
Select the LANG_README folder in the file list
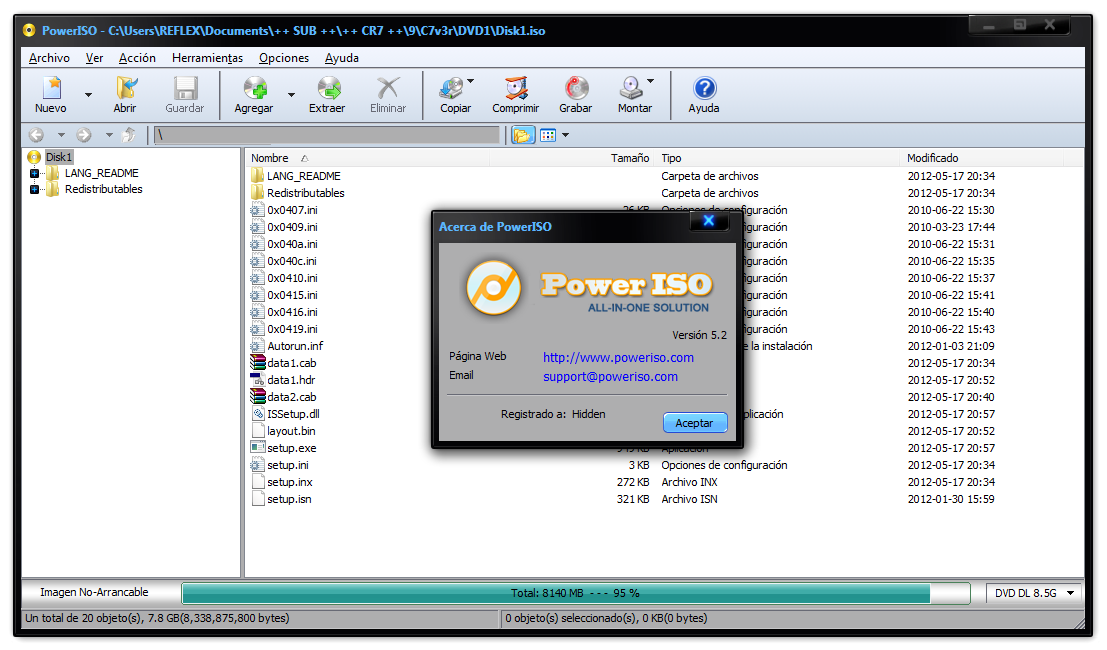[304, 176]
